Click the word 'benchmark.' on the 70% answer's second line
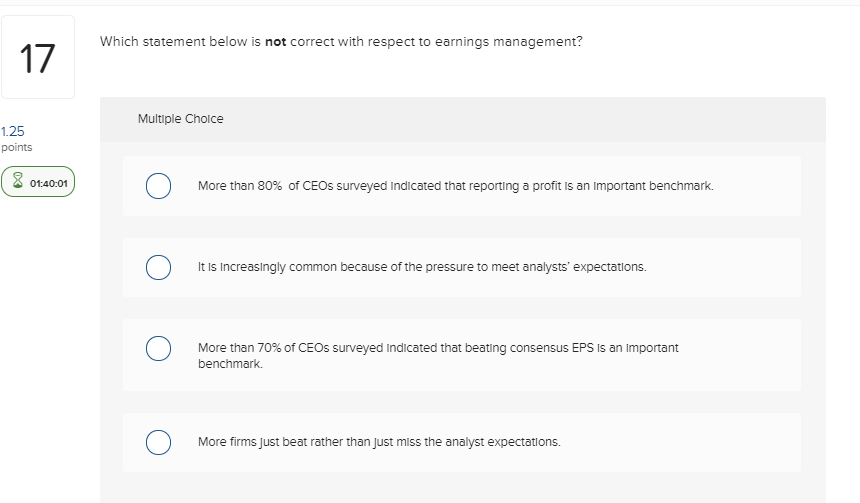The width and height of the screenshot is (860, 503). [231, 364]
